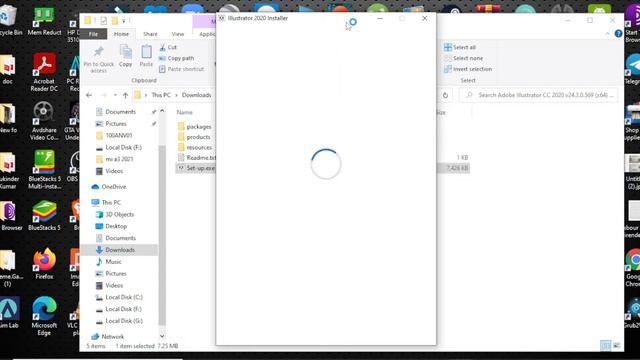Open Aim Lab desktop shortcut
Image resolution: width=640 pixels, height=360 pixels.
pos(9,313)
